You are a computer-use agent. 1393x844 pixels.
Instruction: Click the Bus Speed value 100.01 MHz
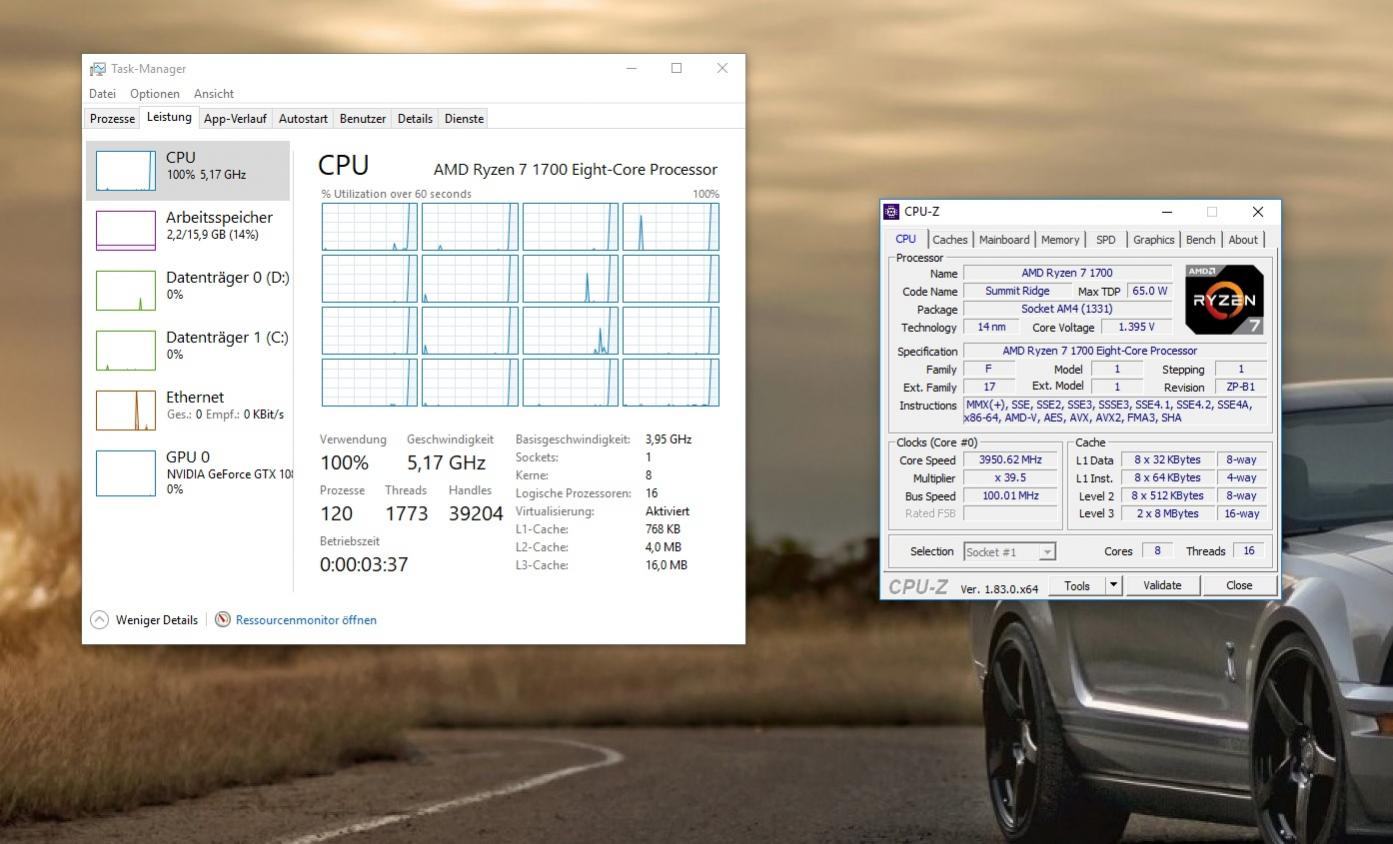pos(1011,496)
